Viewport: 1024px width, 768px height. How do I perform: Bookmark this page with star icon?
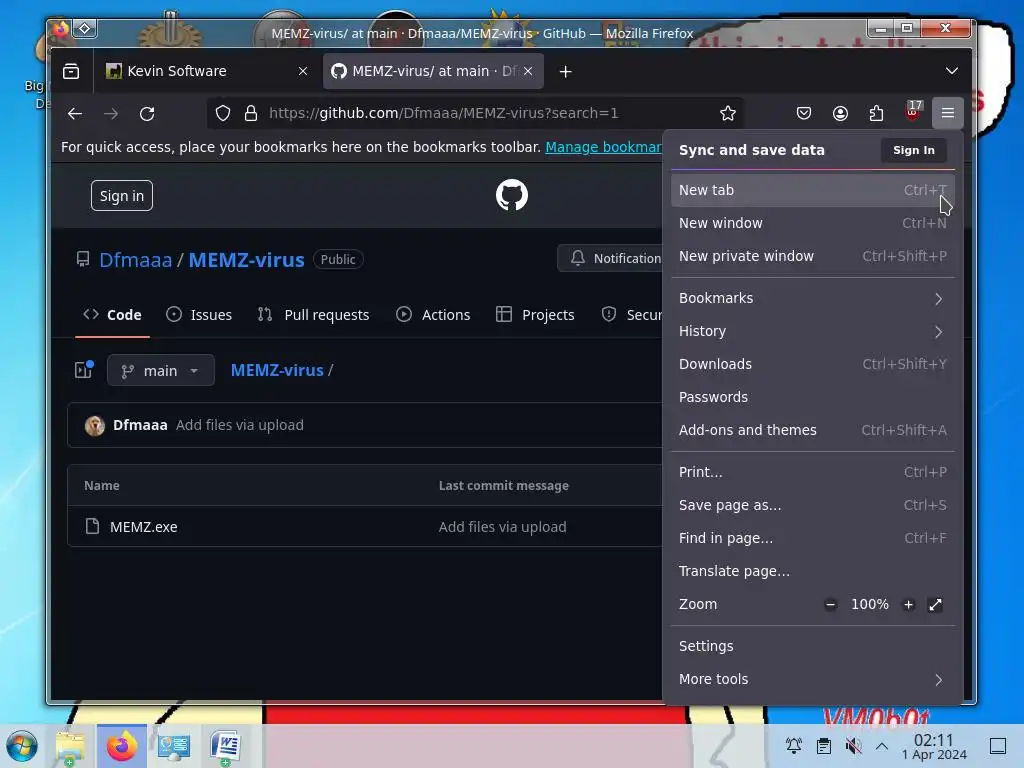pyautogui.click(x=728, y=114)
